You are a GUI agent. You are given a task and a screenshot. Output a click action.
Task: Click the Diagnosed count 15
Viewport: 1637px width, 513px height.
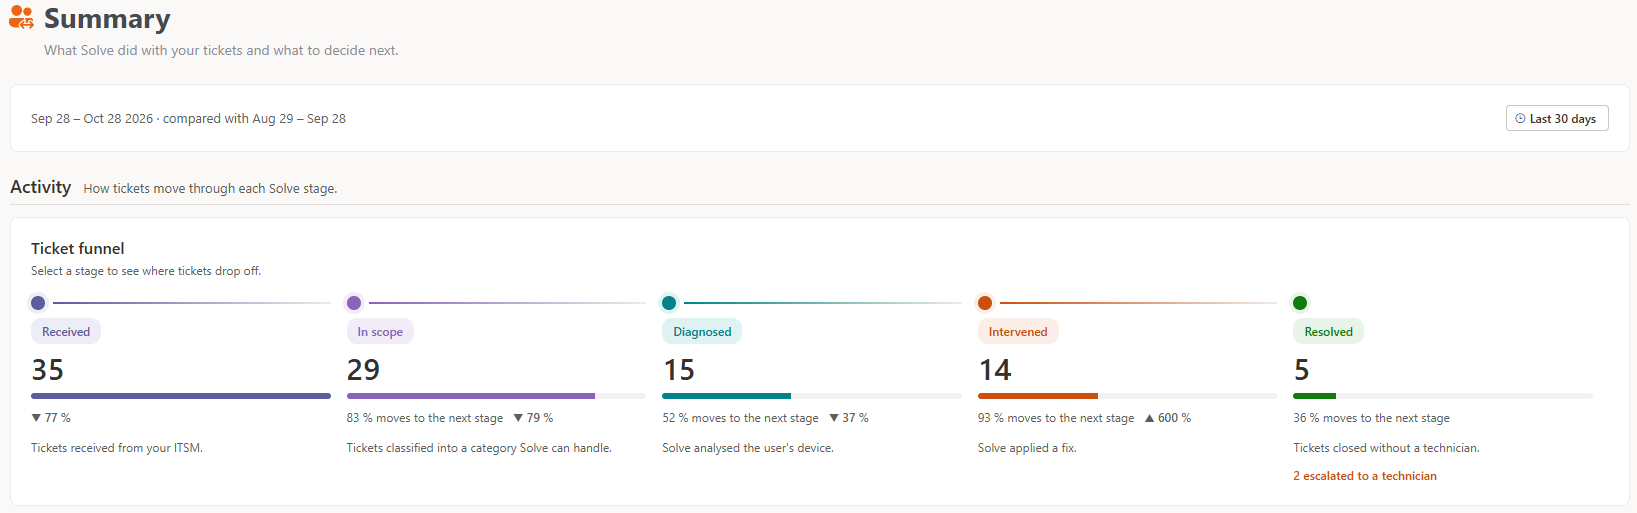[x=679, y=370]
